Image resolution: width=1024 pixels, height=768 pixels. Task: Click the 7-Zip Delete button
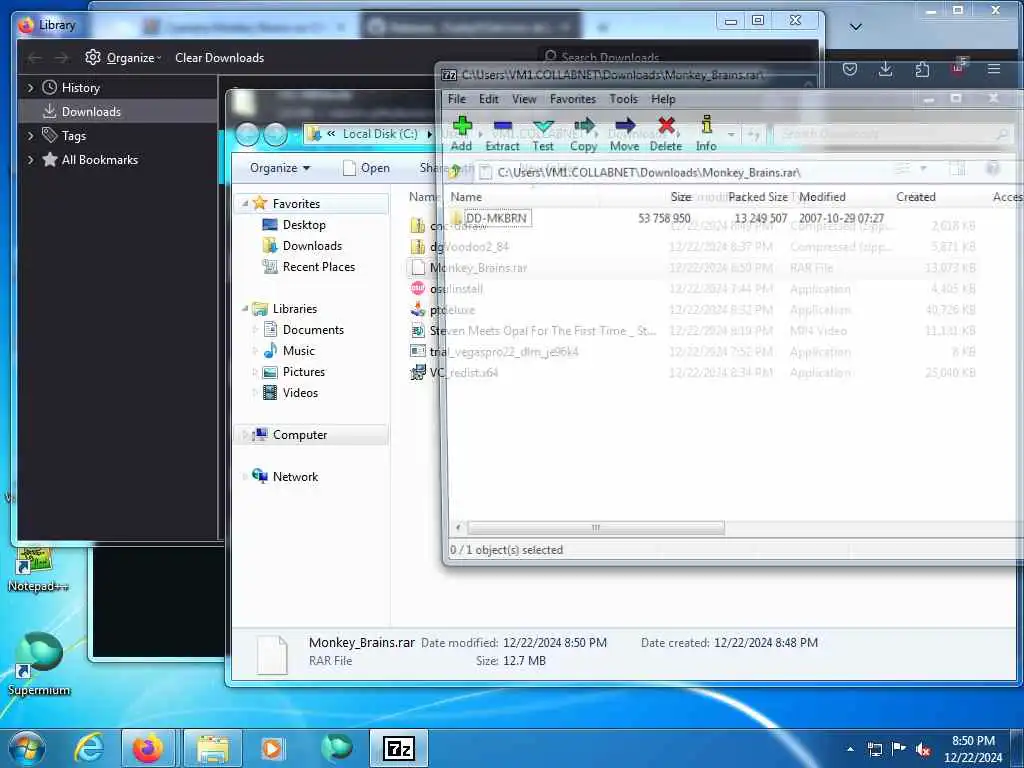(x=665, y=134)
